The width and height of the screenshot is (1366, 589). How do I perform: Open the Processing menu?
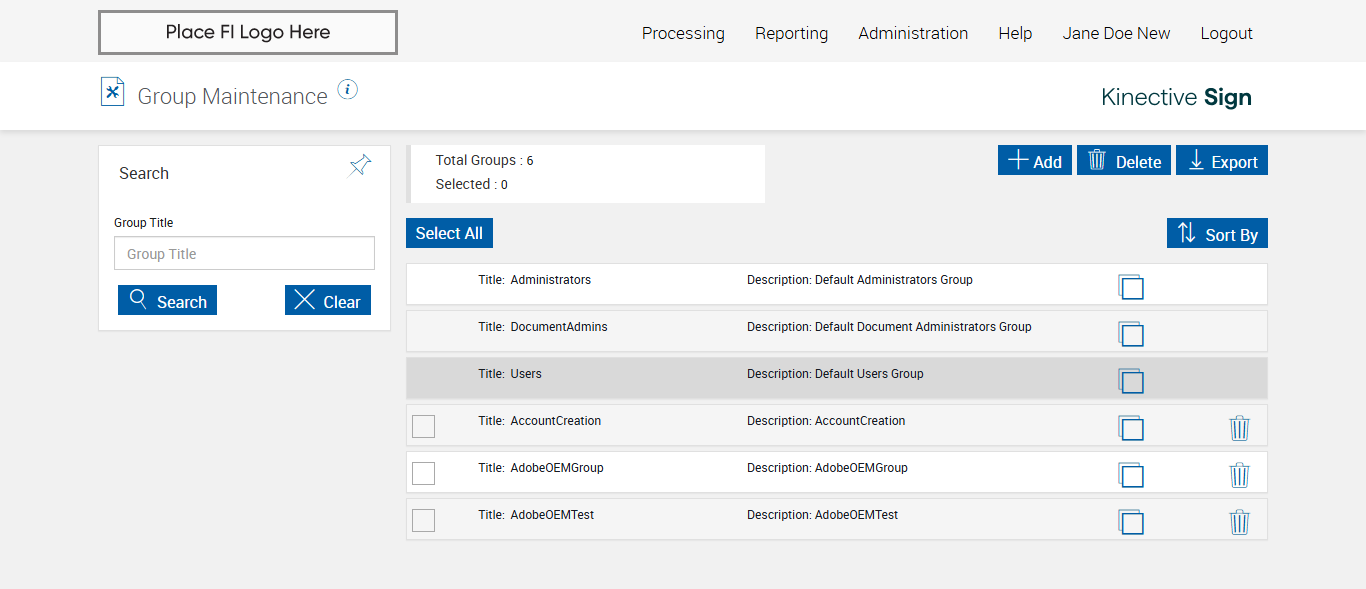683,33
